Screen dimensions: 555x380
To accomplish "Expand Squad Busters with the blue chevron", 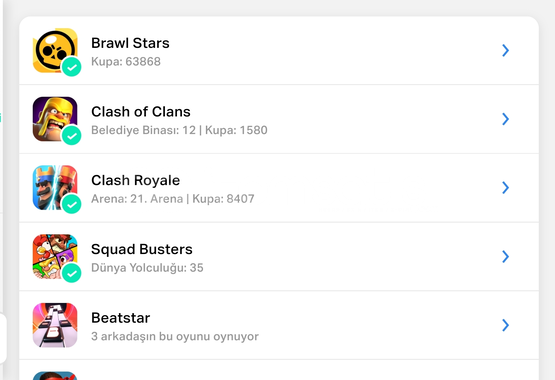I will (x=505, y=257).
